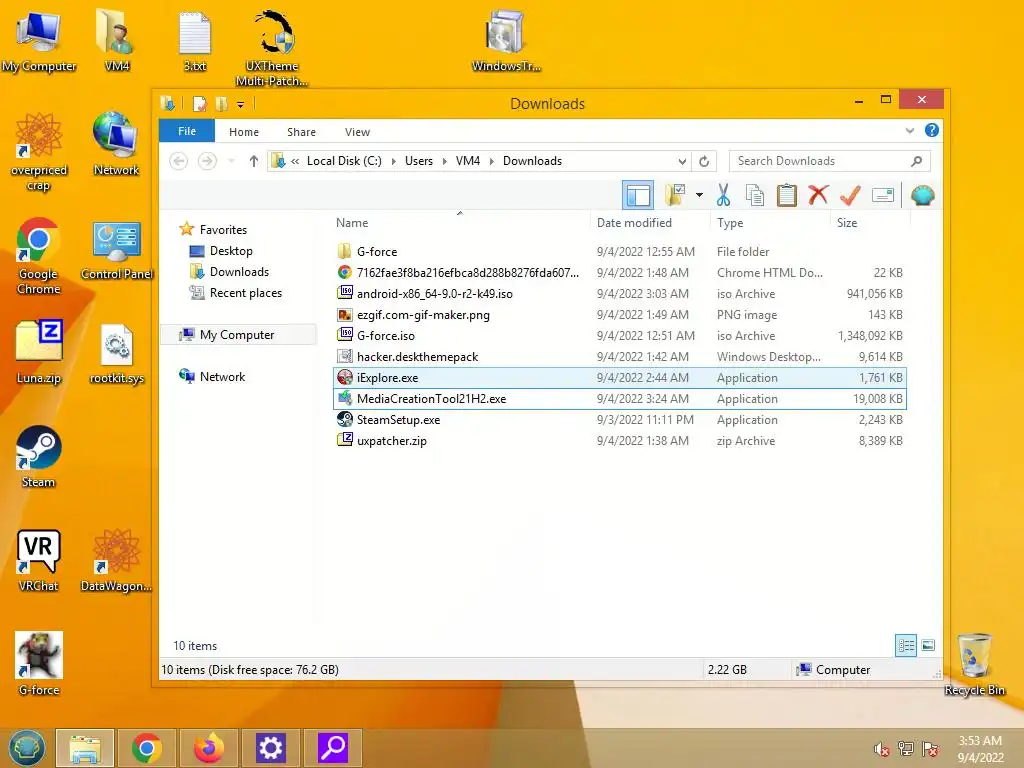Select the VRChat desktop shortcut
This screenshot has height=768, width=1024.
[x=38, y=560]
